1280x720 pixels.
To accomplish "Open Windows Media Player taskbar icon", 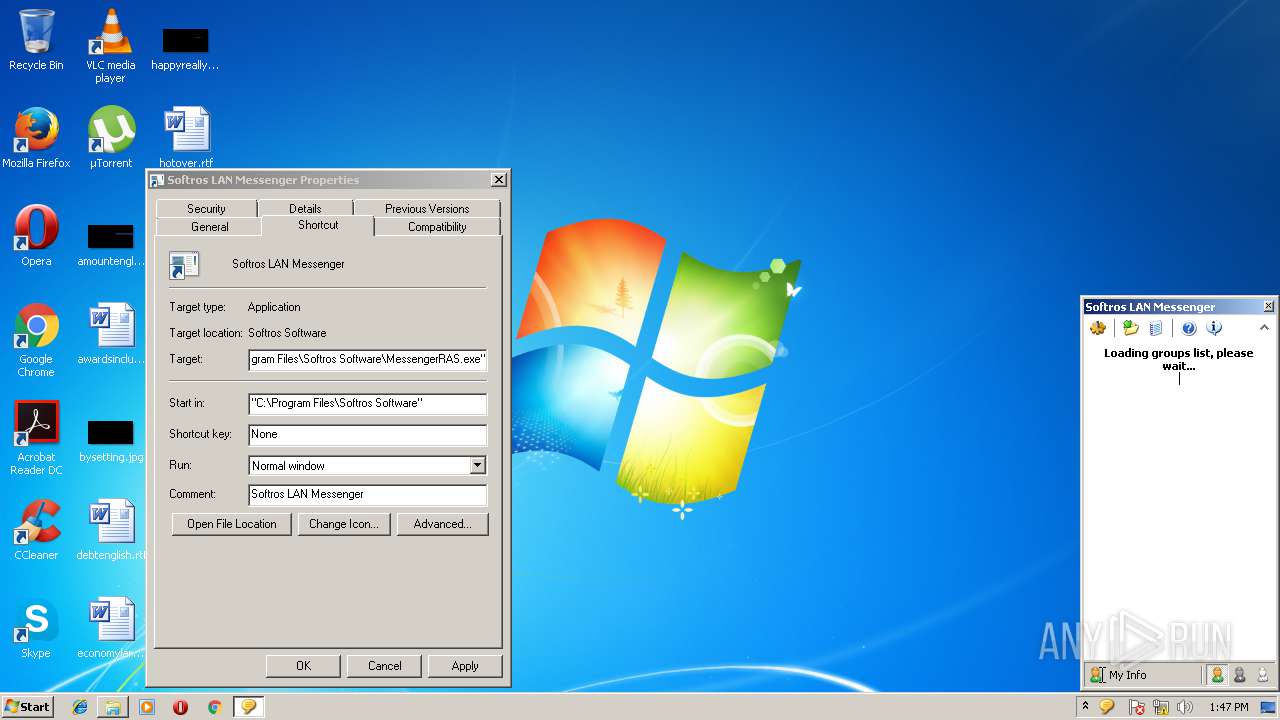I will [147, 707].
